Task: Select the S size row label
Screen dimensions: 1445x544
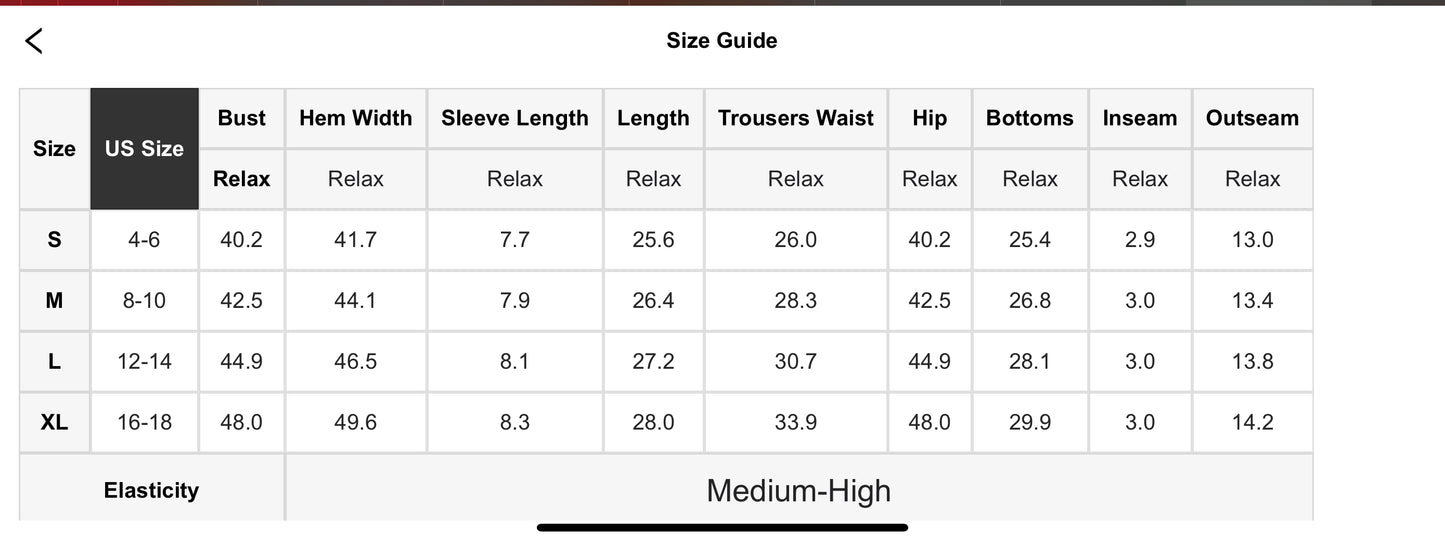Action: pos(54,240)
